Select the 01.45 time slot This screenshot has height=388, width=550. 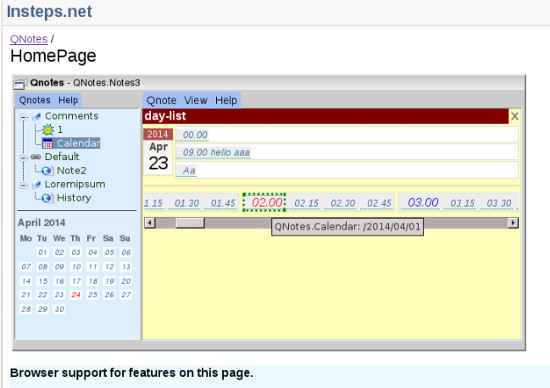pyautogui.click(x=223, y=203)
